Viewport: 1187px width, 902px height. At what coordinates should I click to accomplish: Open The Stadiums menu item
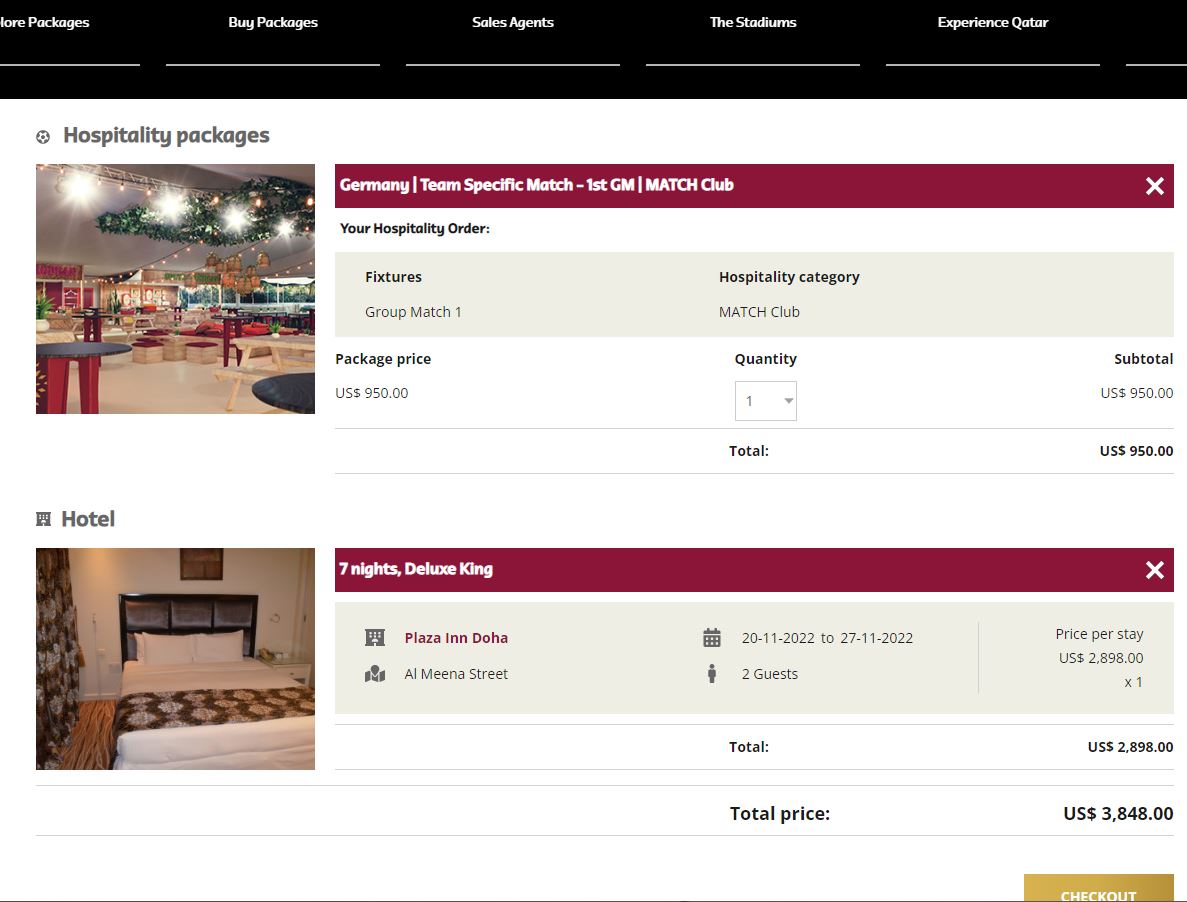753,23
